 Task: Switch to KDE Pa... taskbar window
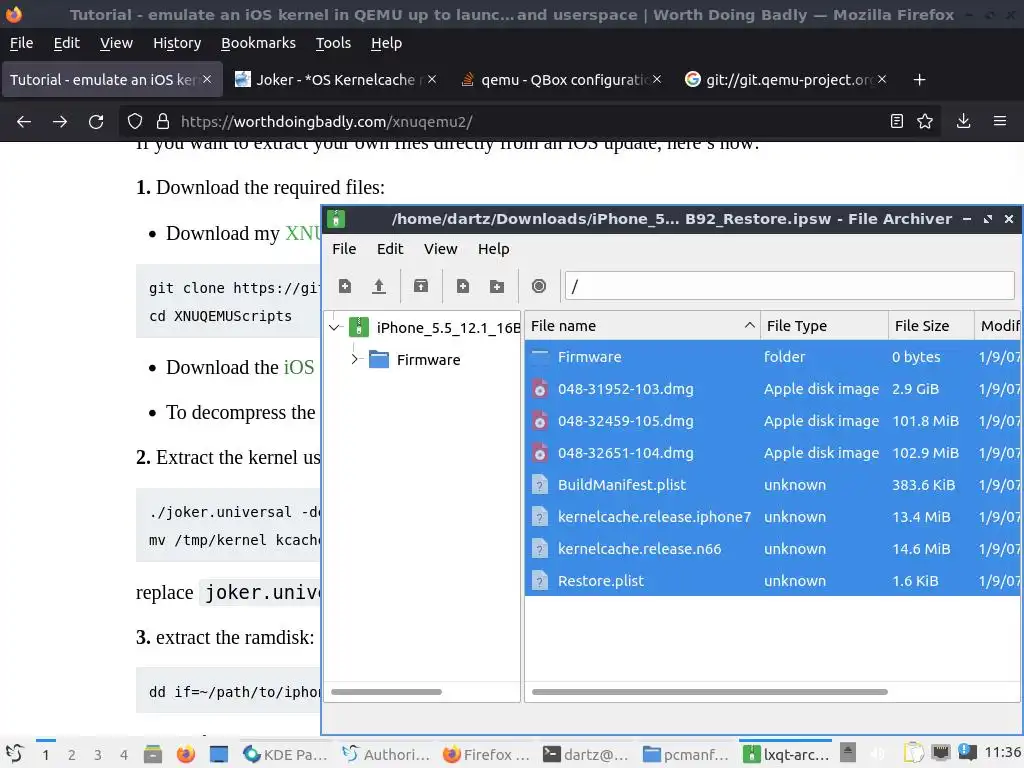pyautogui.click(x=285, y=754)
